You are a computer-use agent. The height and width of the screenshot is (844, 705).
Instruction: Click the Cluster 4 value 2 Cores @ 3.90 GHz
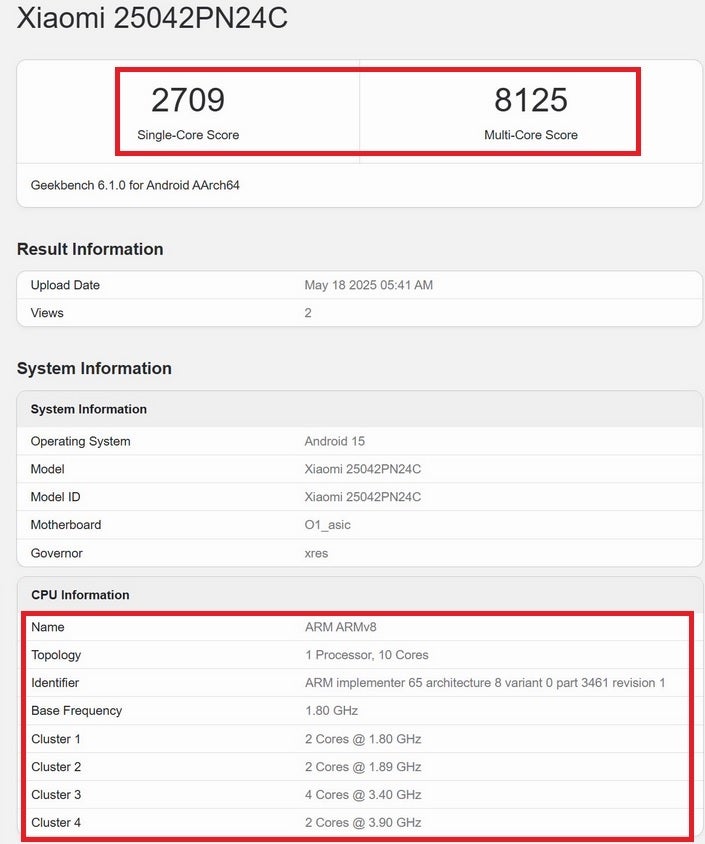point(363,823)
